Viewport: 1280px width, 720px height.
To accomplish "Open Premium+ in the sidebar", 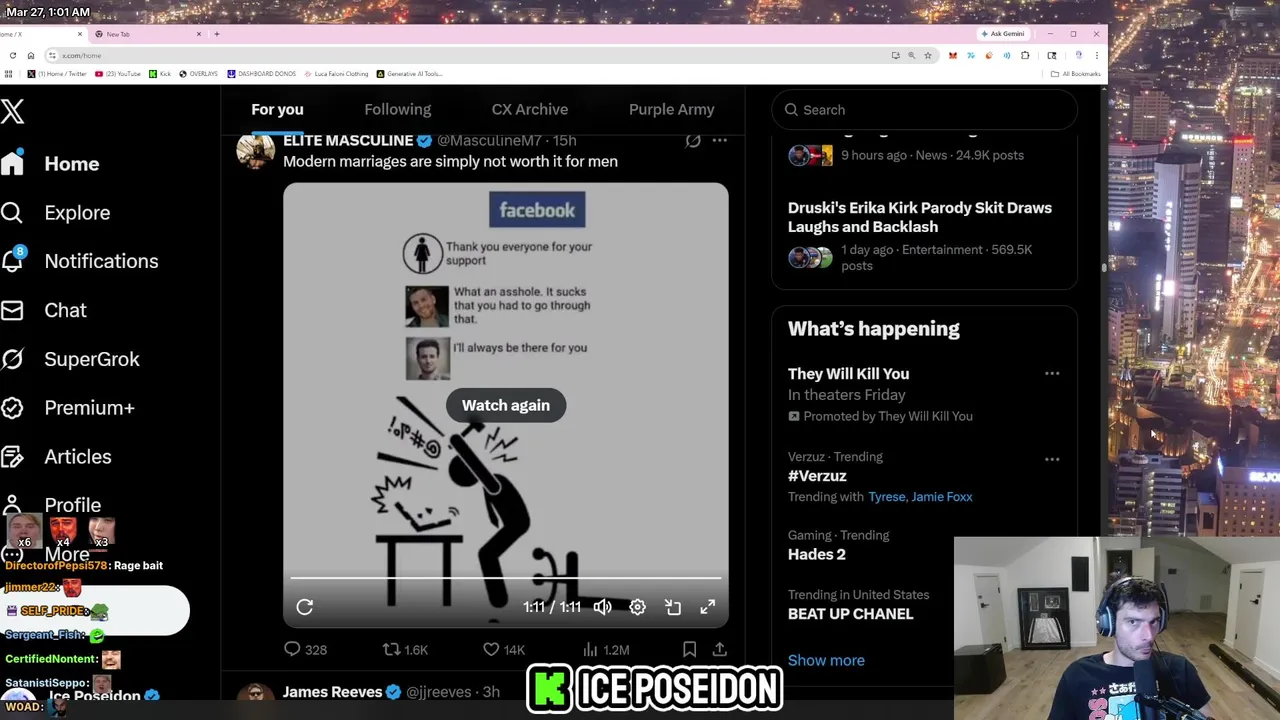I will coord(89,408).
